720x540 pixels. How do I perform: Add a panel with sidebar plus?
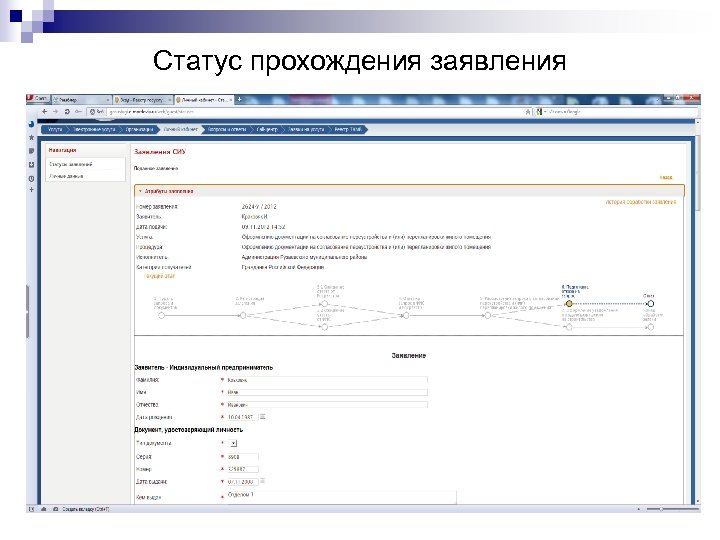click(x=31, y=190)
